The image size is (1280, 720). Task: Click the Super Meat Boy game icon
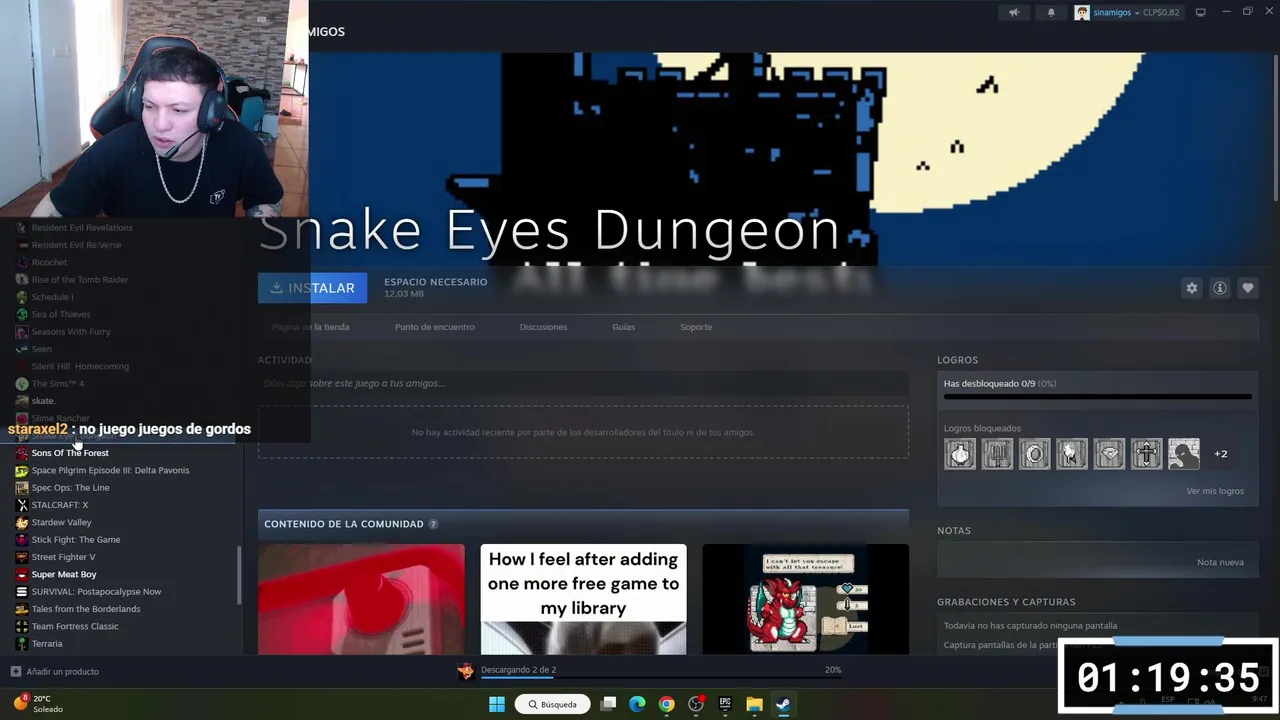click(x=22, y=574)
